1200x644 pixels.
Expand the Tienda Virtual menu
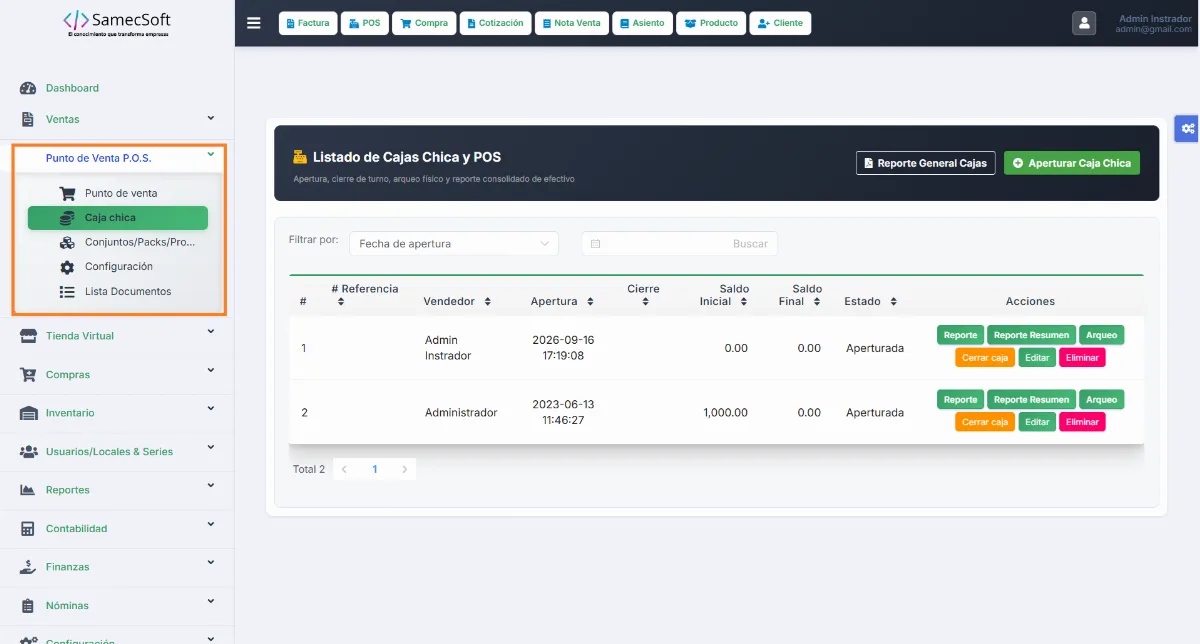click(x=117, y=336)
